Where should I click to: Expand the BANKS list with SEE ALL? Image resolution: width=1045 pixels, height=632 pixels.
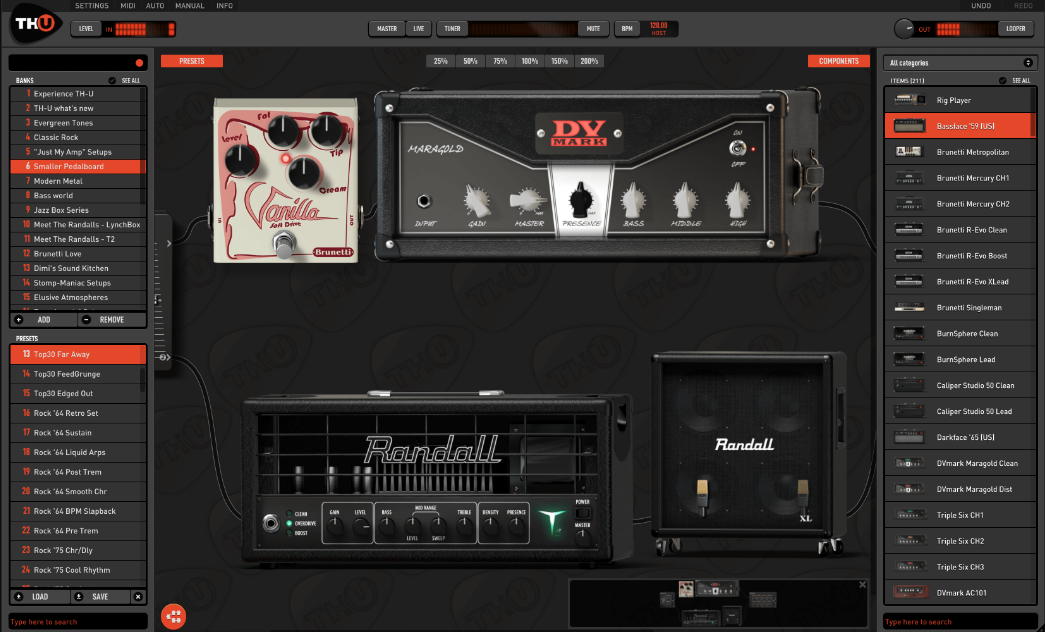[x=132, y=80]
